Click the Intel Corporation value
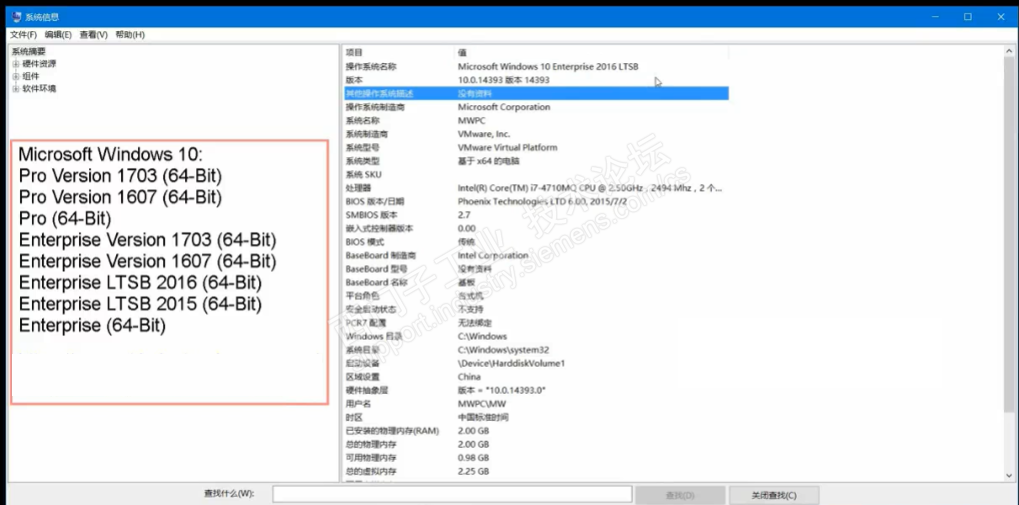Screen dimensions: 1019x505 pos(493,255)
